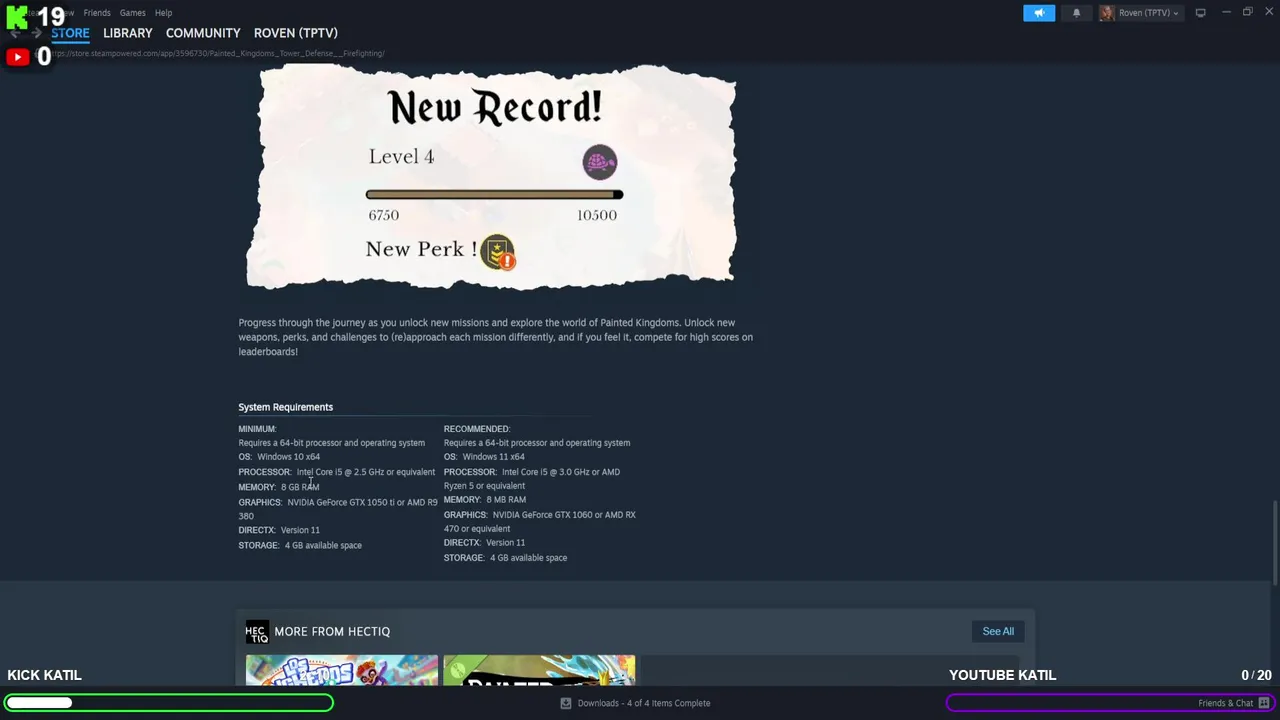Open the notifications bell icon

pos(1076,13)
